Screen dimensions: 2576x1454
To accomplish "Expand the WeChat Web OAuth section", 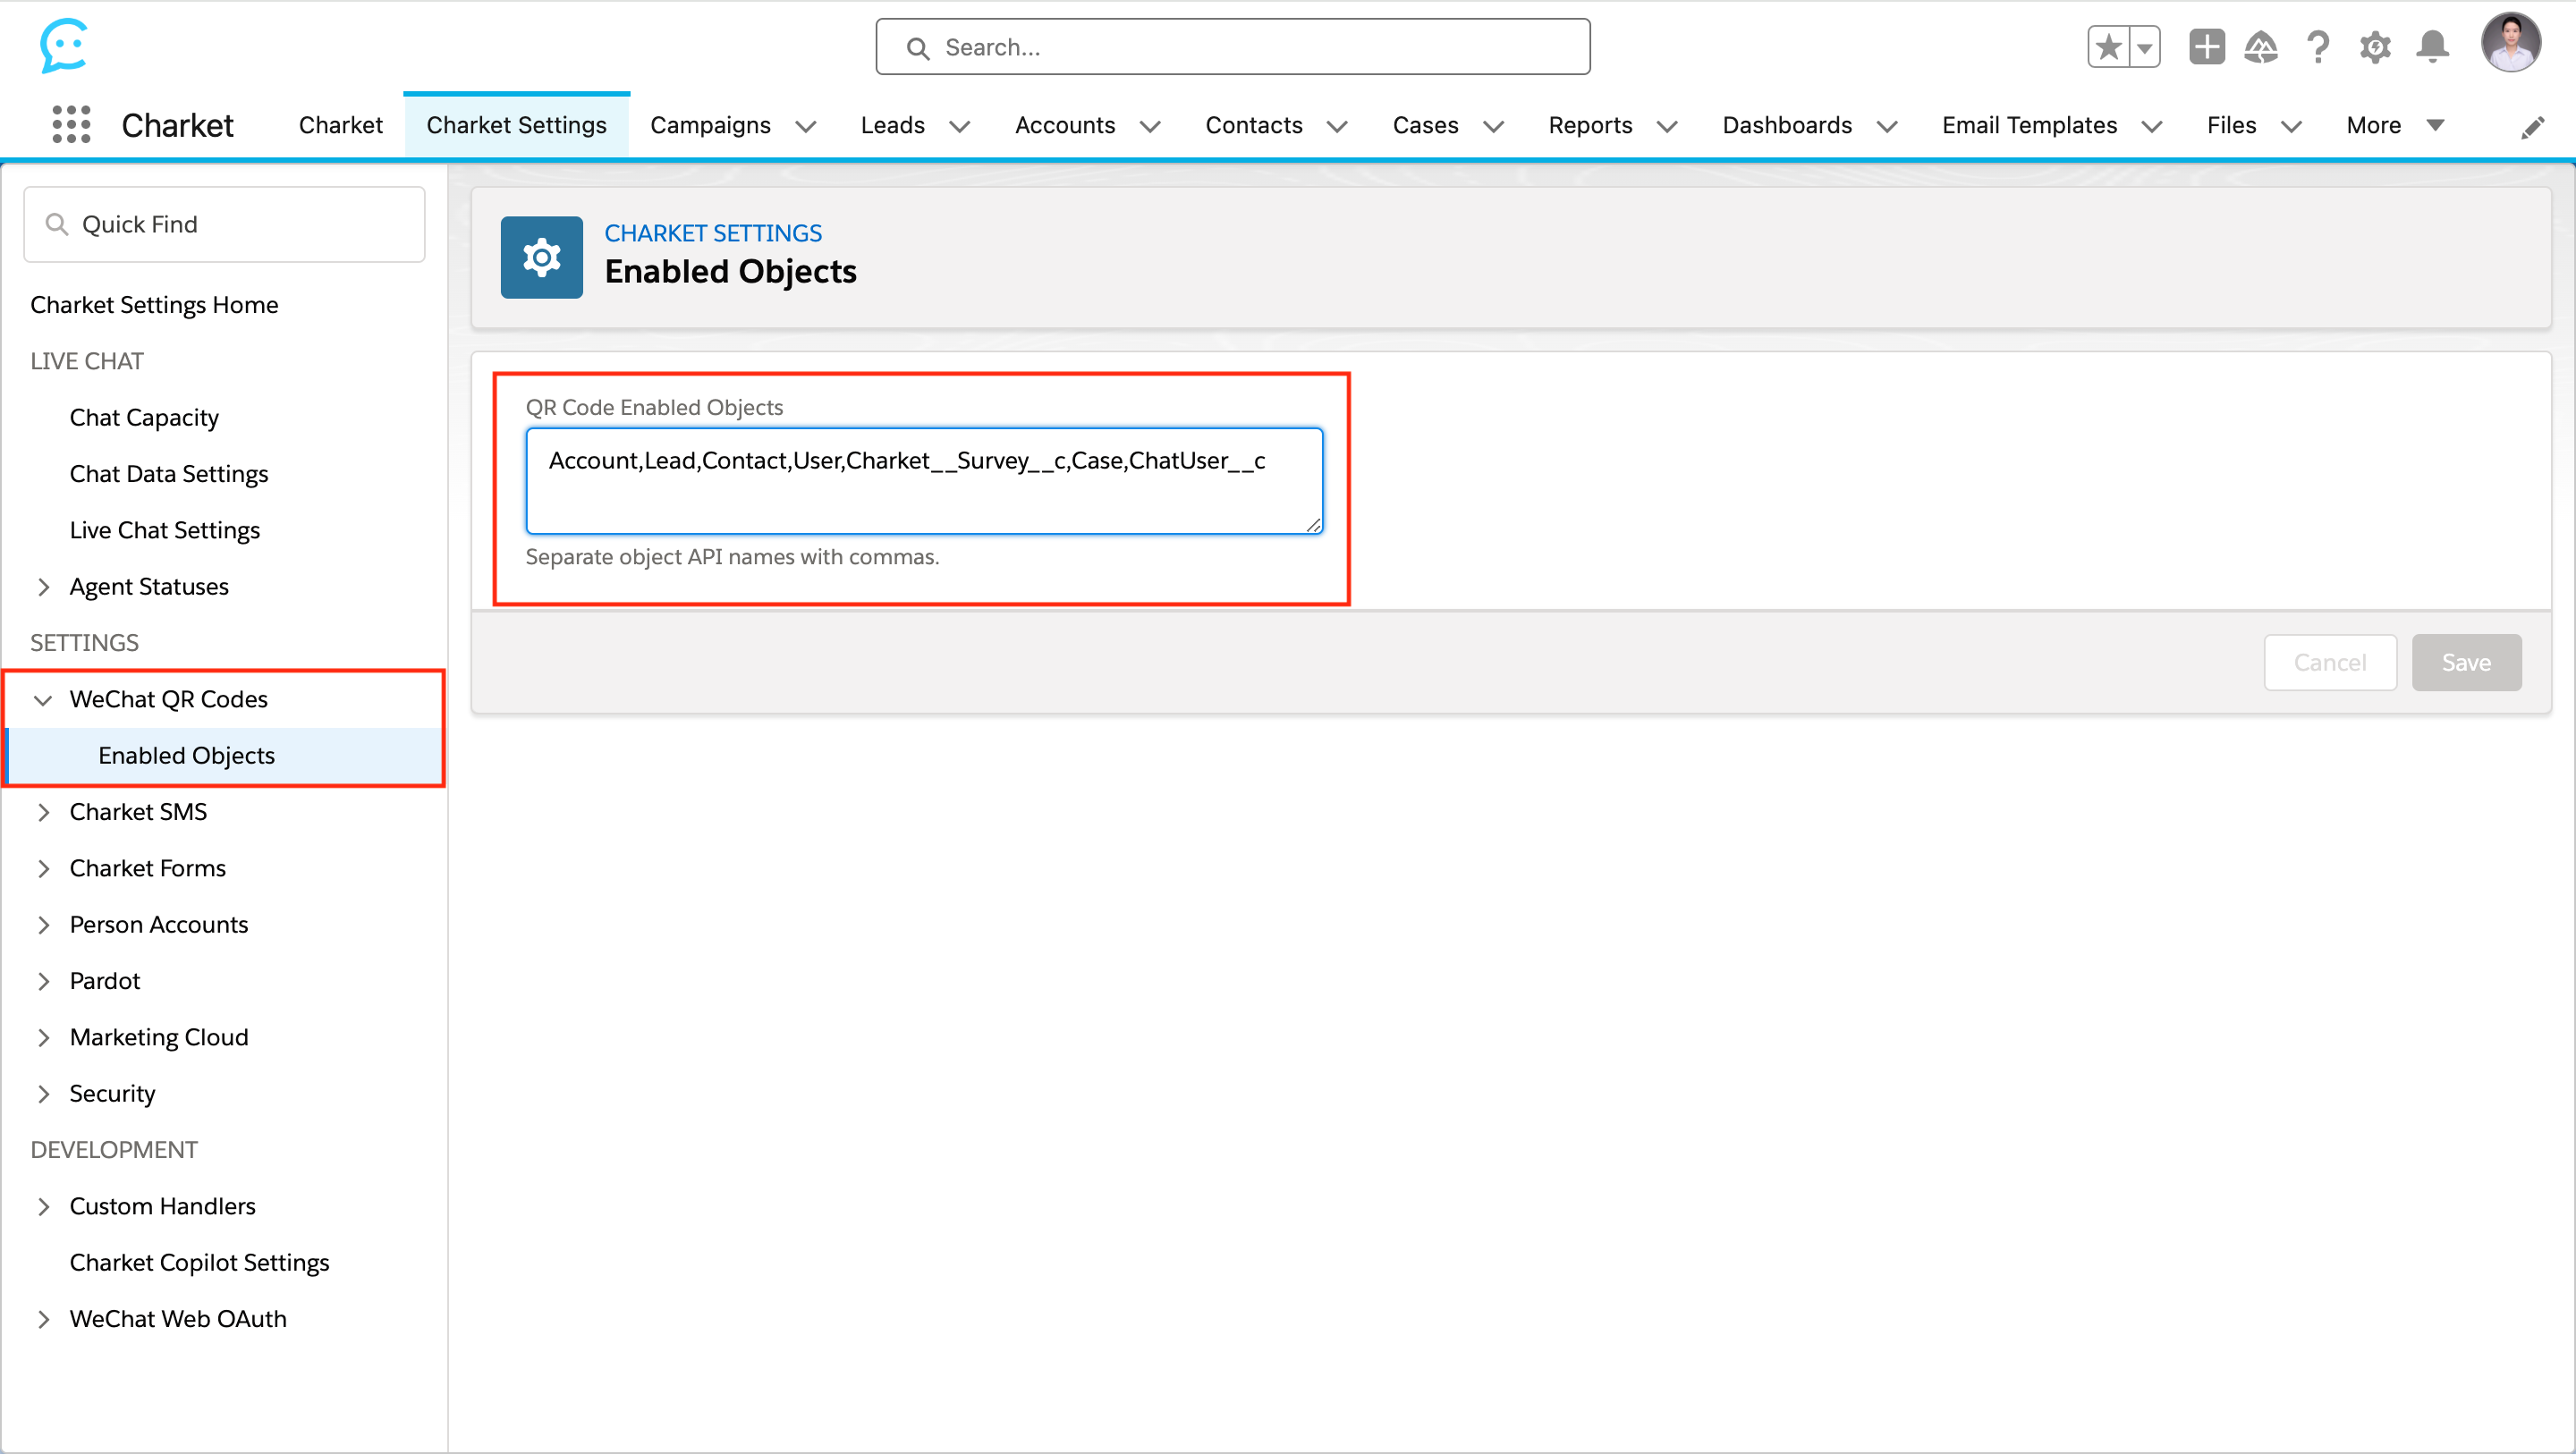I will [x=43, y=1319].
